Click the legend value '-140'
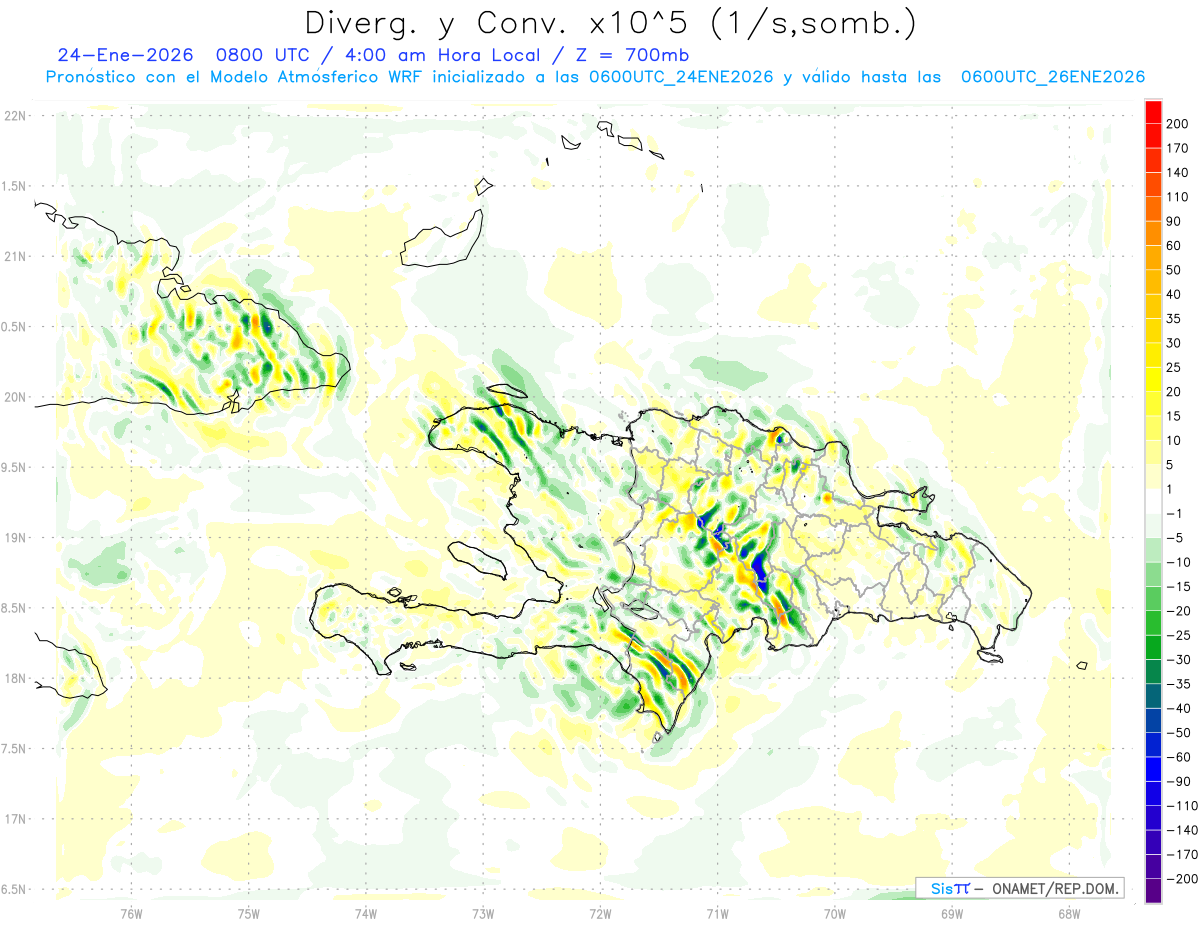This screenshot has height=927, width=1200. tap(1181, 830)
